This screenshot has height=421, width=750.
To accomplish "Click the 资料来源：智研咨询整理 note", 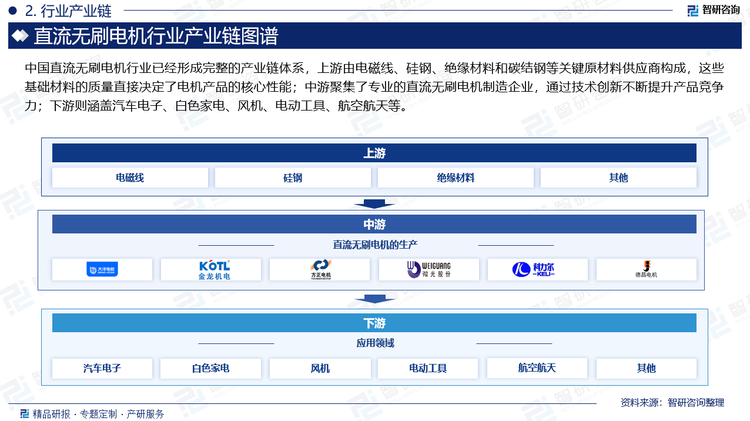I will [x=672, y=402].
